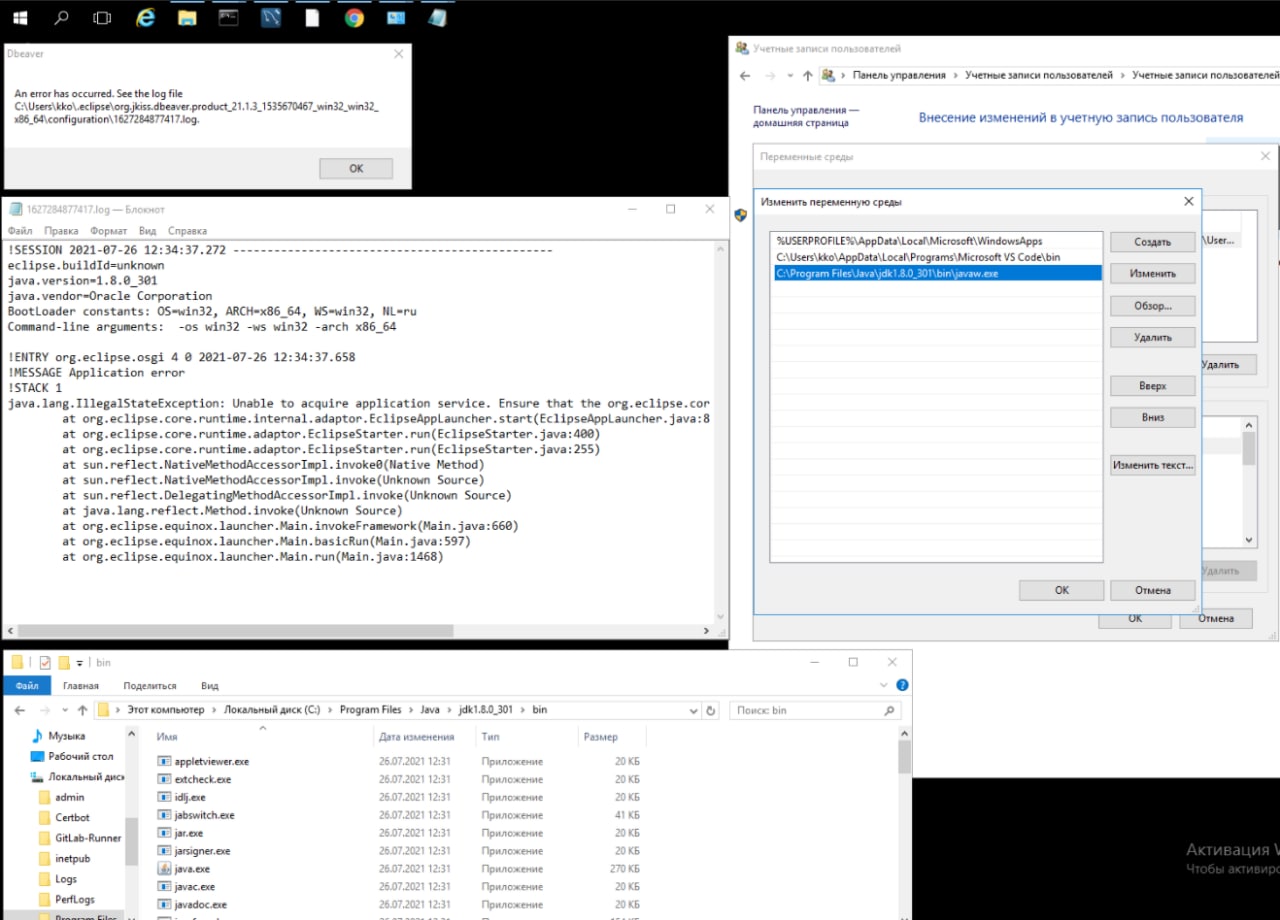The height and width of the screenshot is (920, 1280).
Task: Open the Музыка folder in navigation pane
Action: 66,735
